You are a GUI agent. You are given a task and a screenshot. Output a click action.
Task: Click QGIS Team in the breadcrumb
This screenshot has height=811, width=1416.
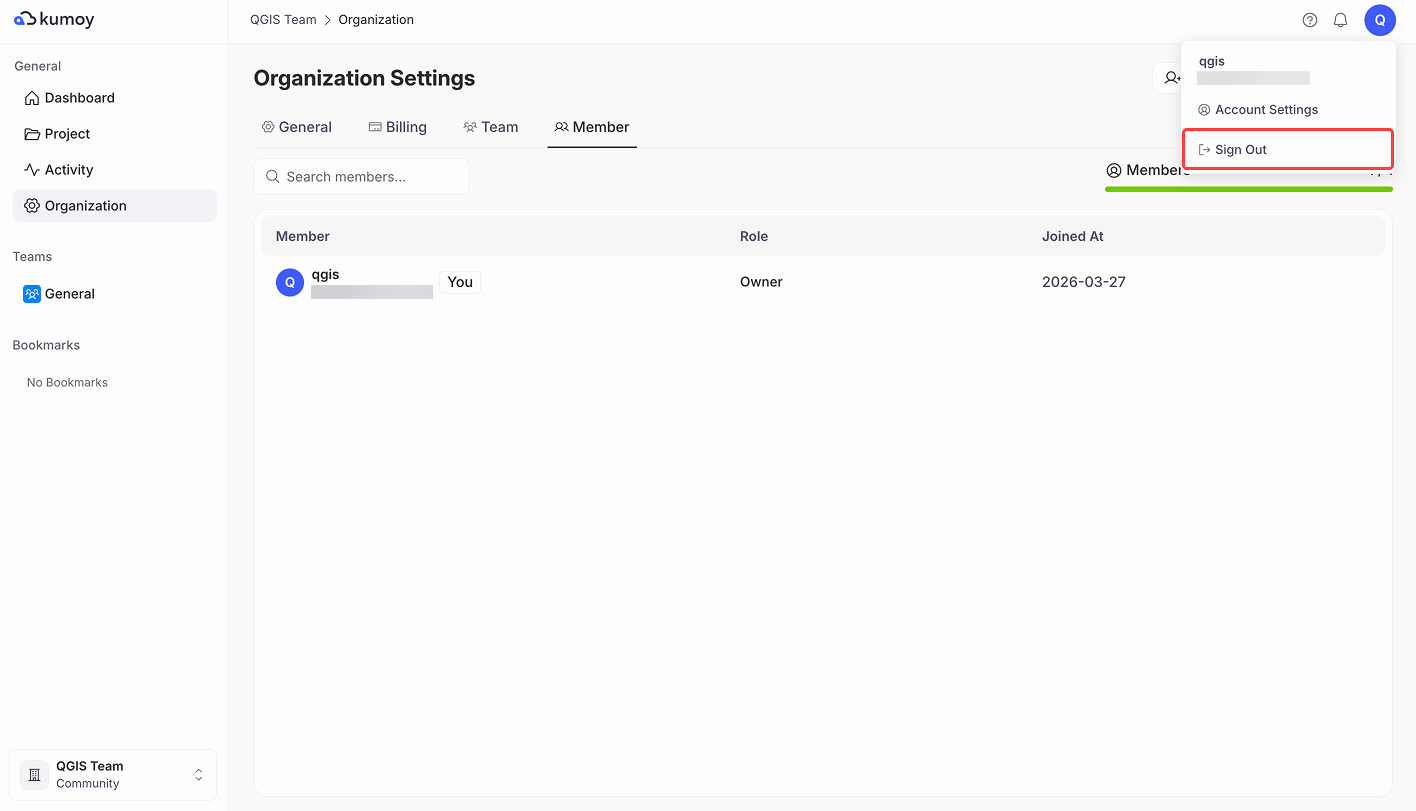283,20
